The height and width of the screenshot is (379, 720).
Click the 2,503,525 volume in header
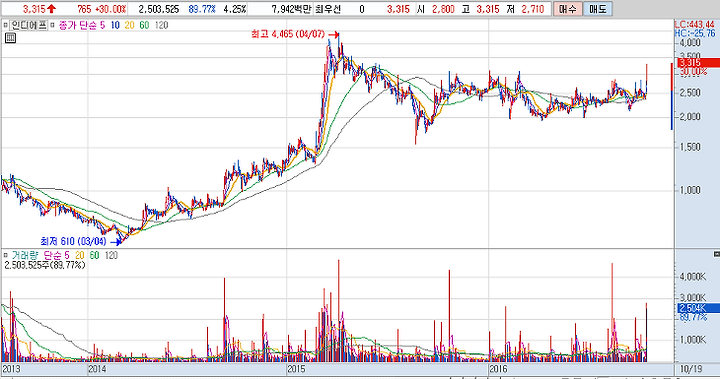click(159, 9)
